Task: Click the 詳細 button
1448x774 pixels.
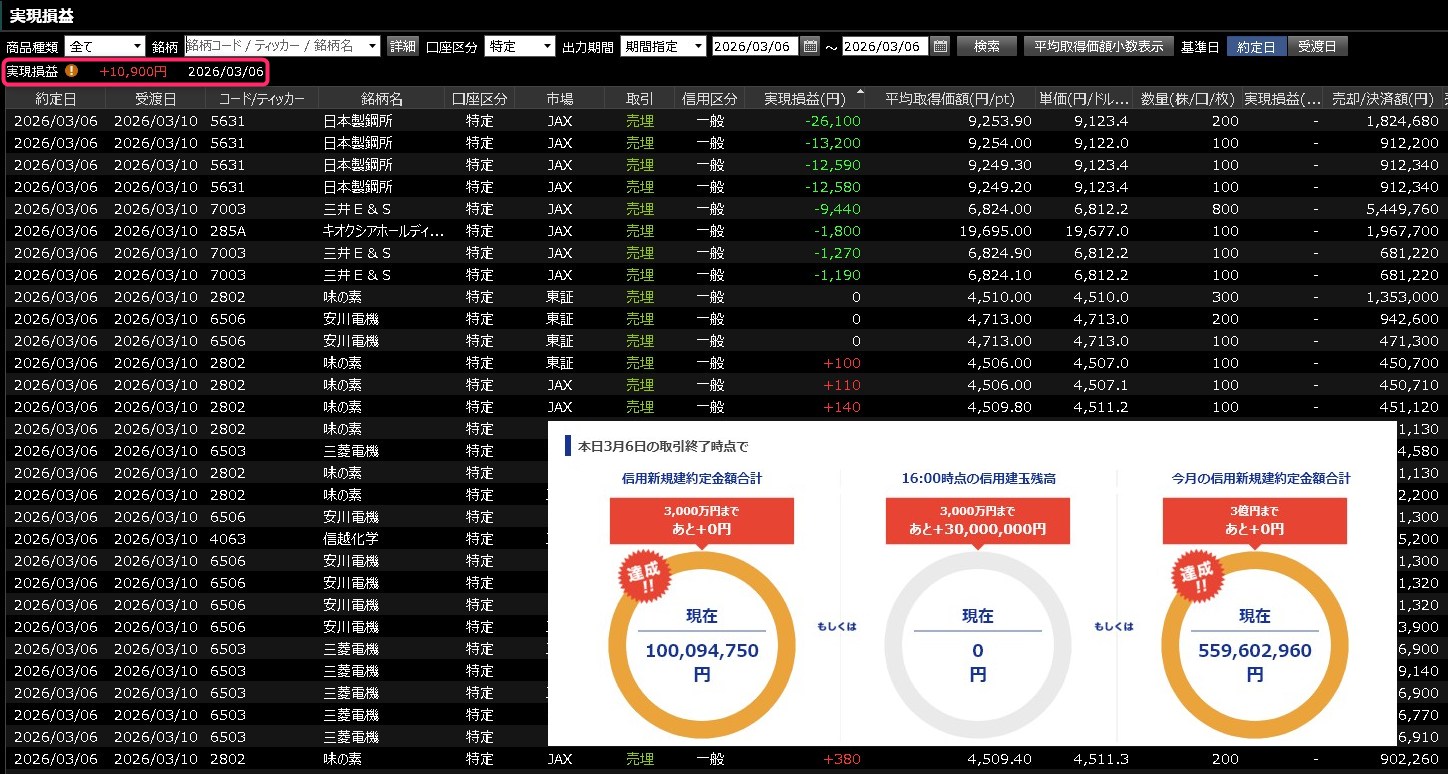Action: [403, 46]
